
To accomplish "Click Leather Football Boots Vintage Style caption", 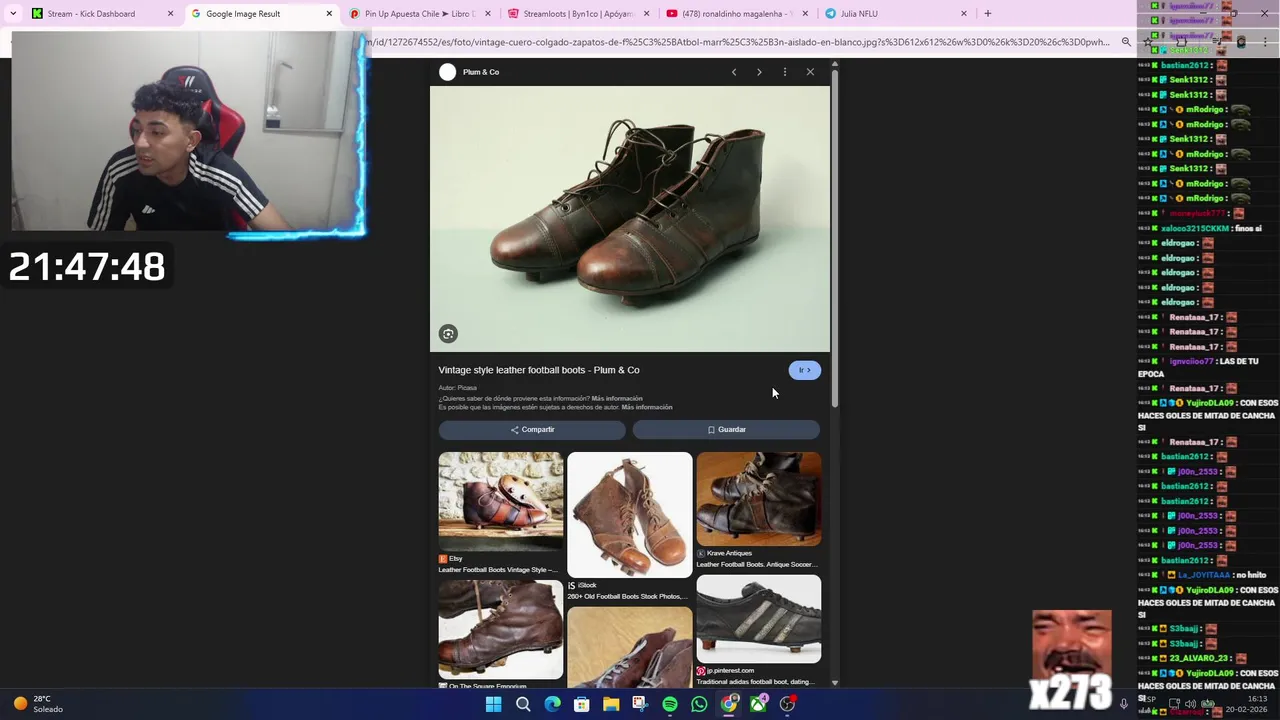I will coord(498,570).
